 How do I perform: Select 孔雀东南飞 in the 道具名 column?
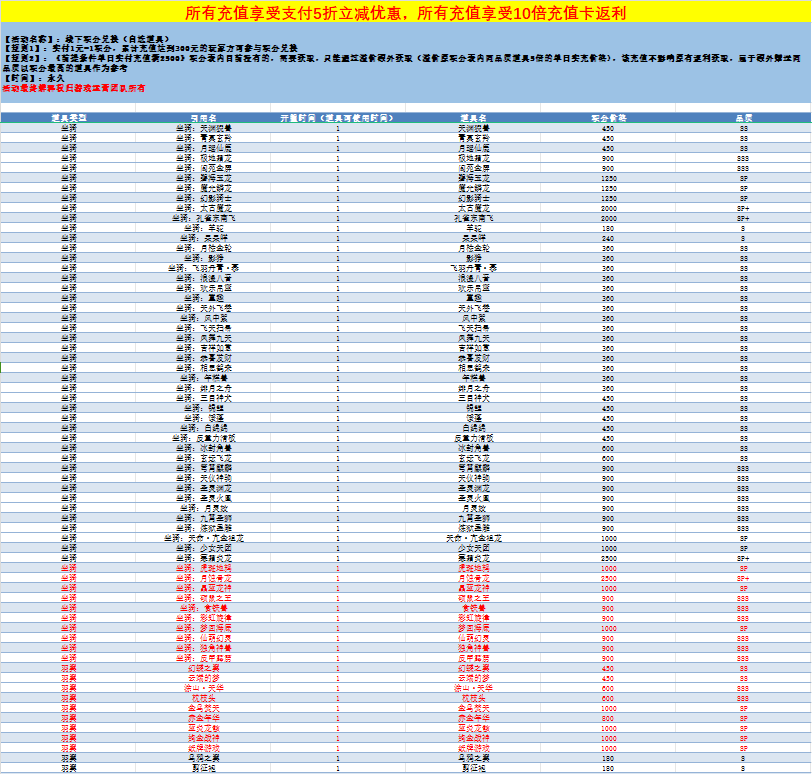click(x=473, y=218)
